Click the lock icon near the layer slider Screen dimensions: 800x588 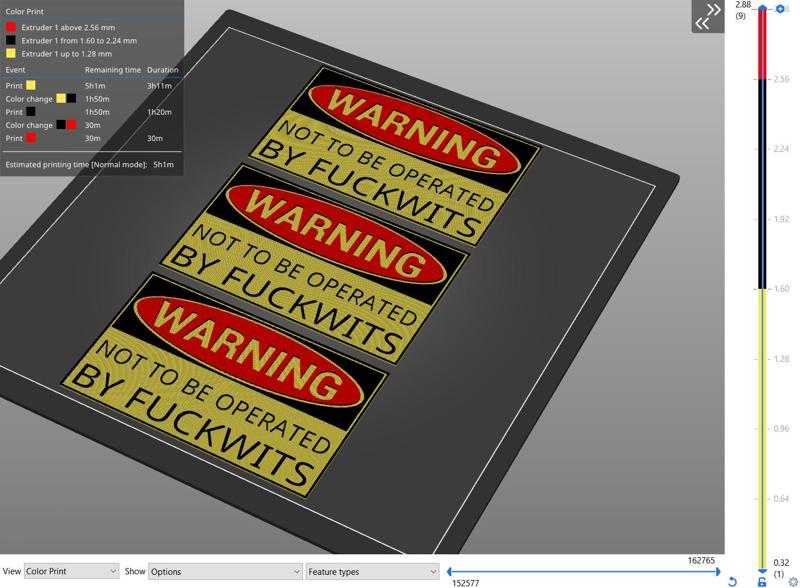762,581
